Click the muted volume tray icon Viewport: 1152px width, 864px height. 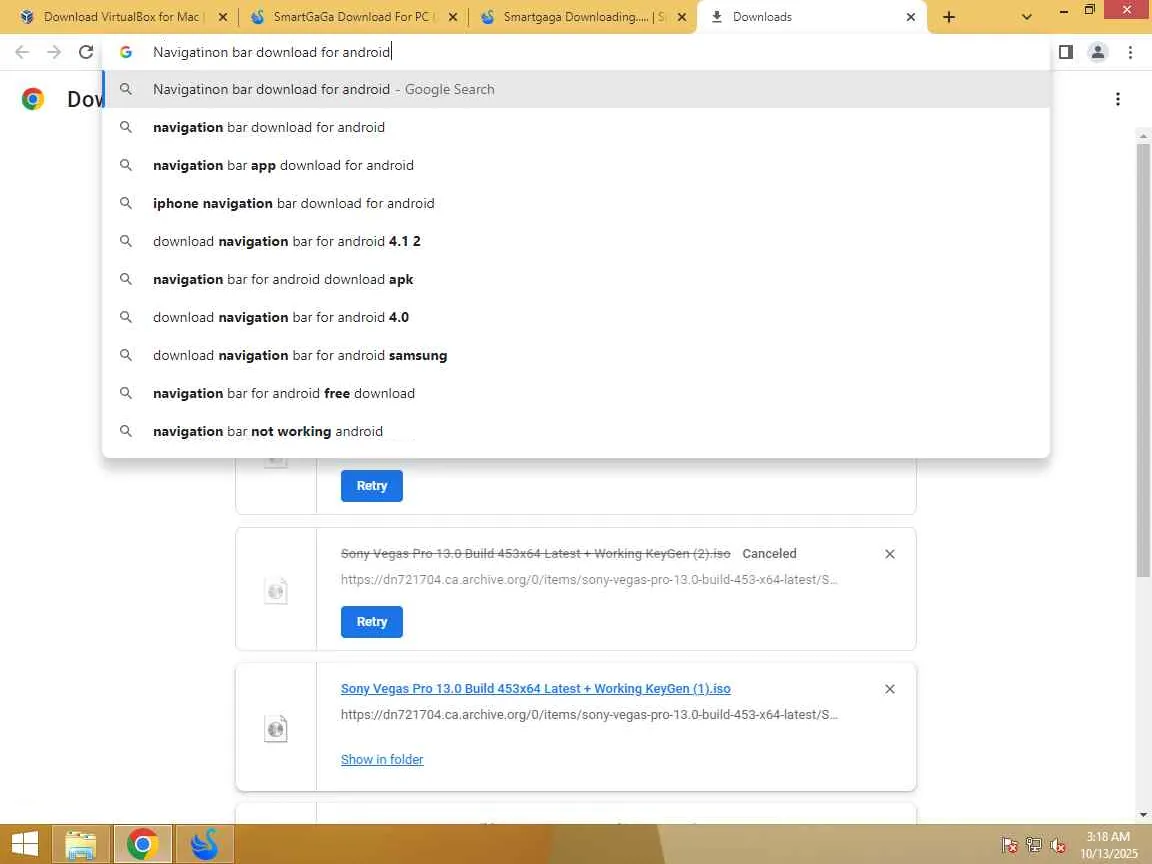click(x=1058, y=846)
